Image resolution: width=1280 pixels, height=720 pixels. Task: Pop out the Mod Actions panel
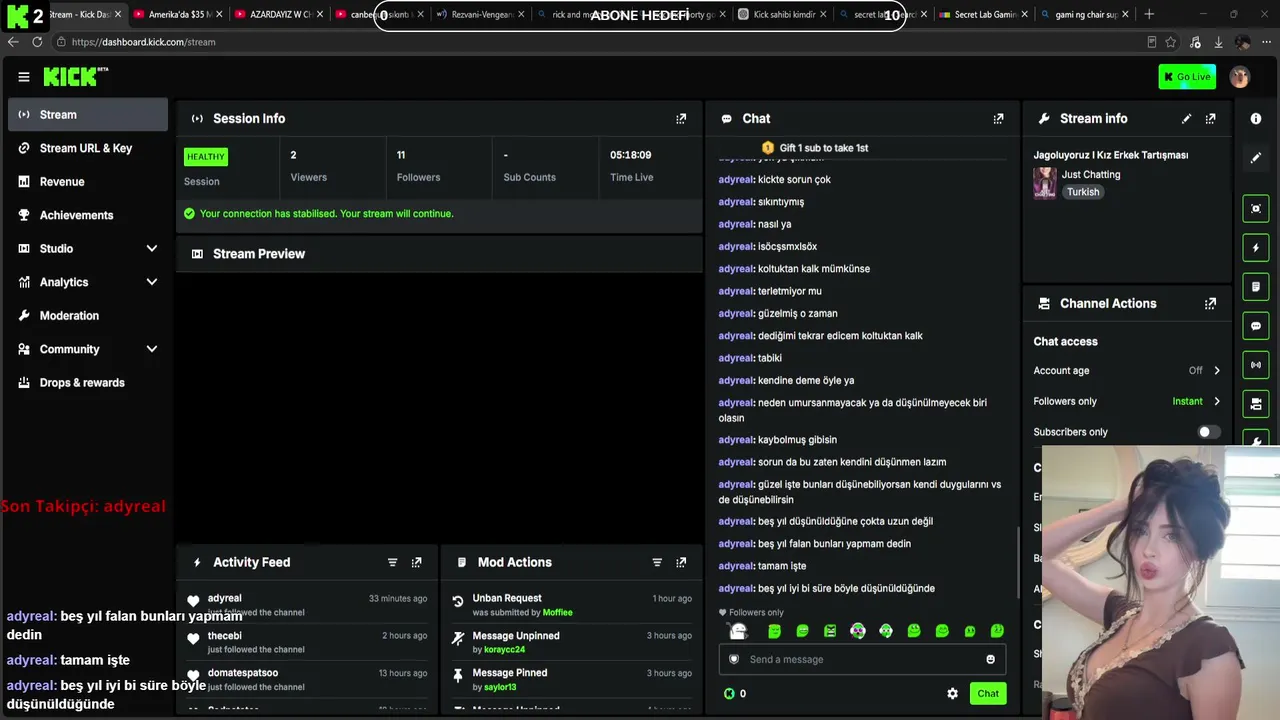681,562
